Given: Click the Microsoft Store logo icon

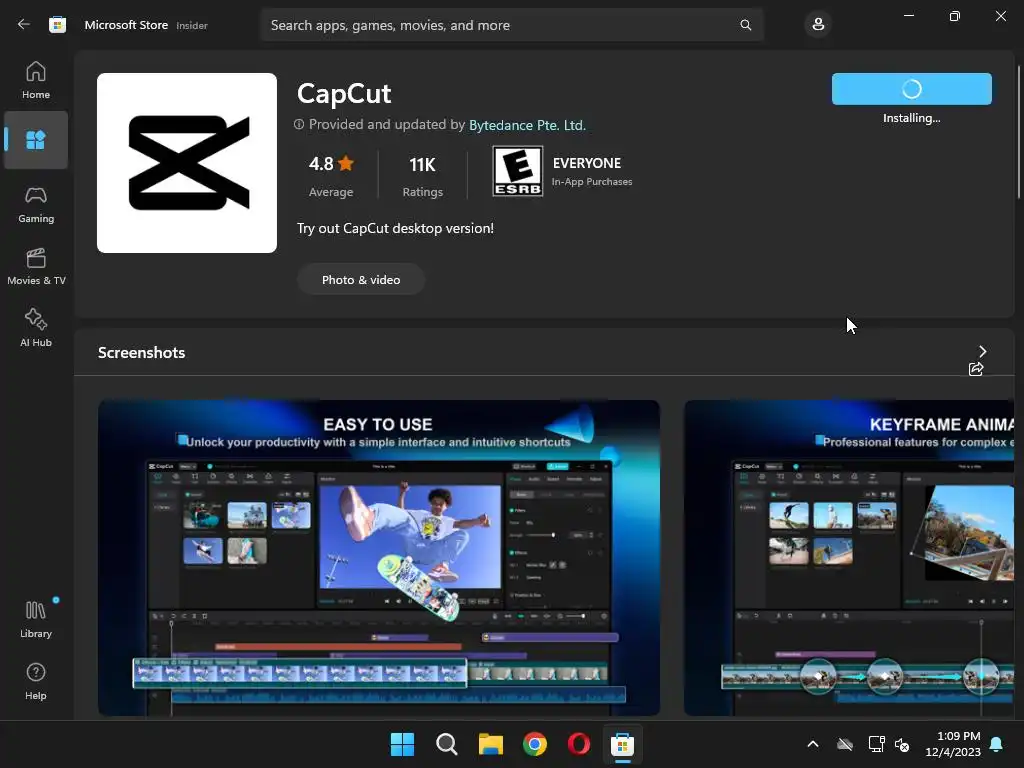Looking at the screenshot, I should click(x=57, y=25).
